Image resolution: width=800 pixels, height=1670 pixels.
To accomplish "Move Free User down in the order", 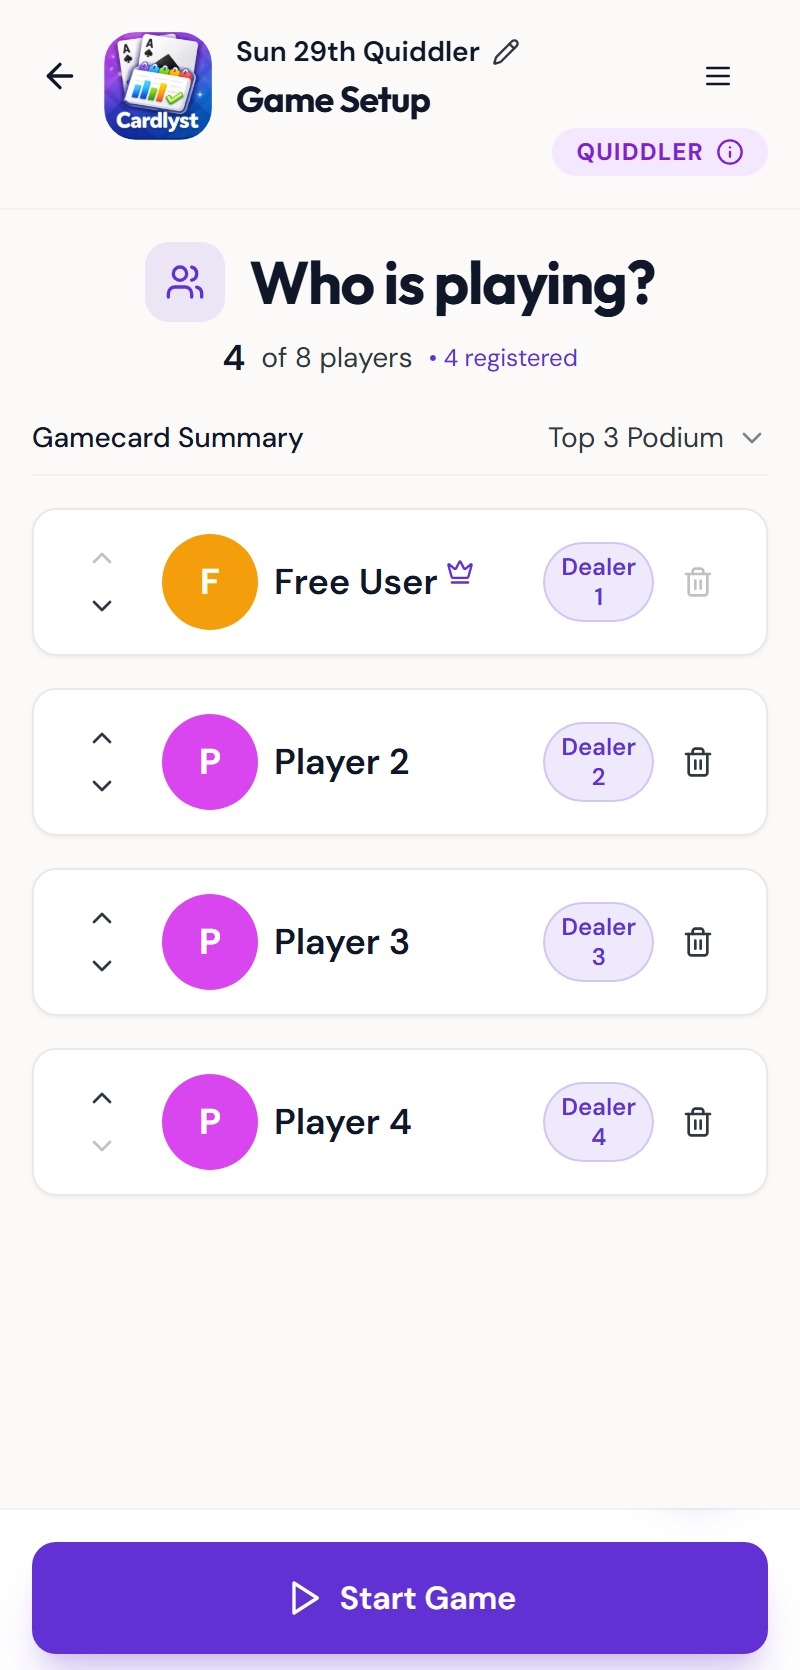I will [102, 606].
